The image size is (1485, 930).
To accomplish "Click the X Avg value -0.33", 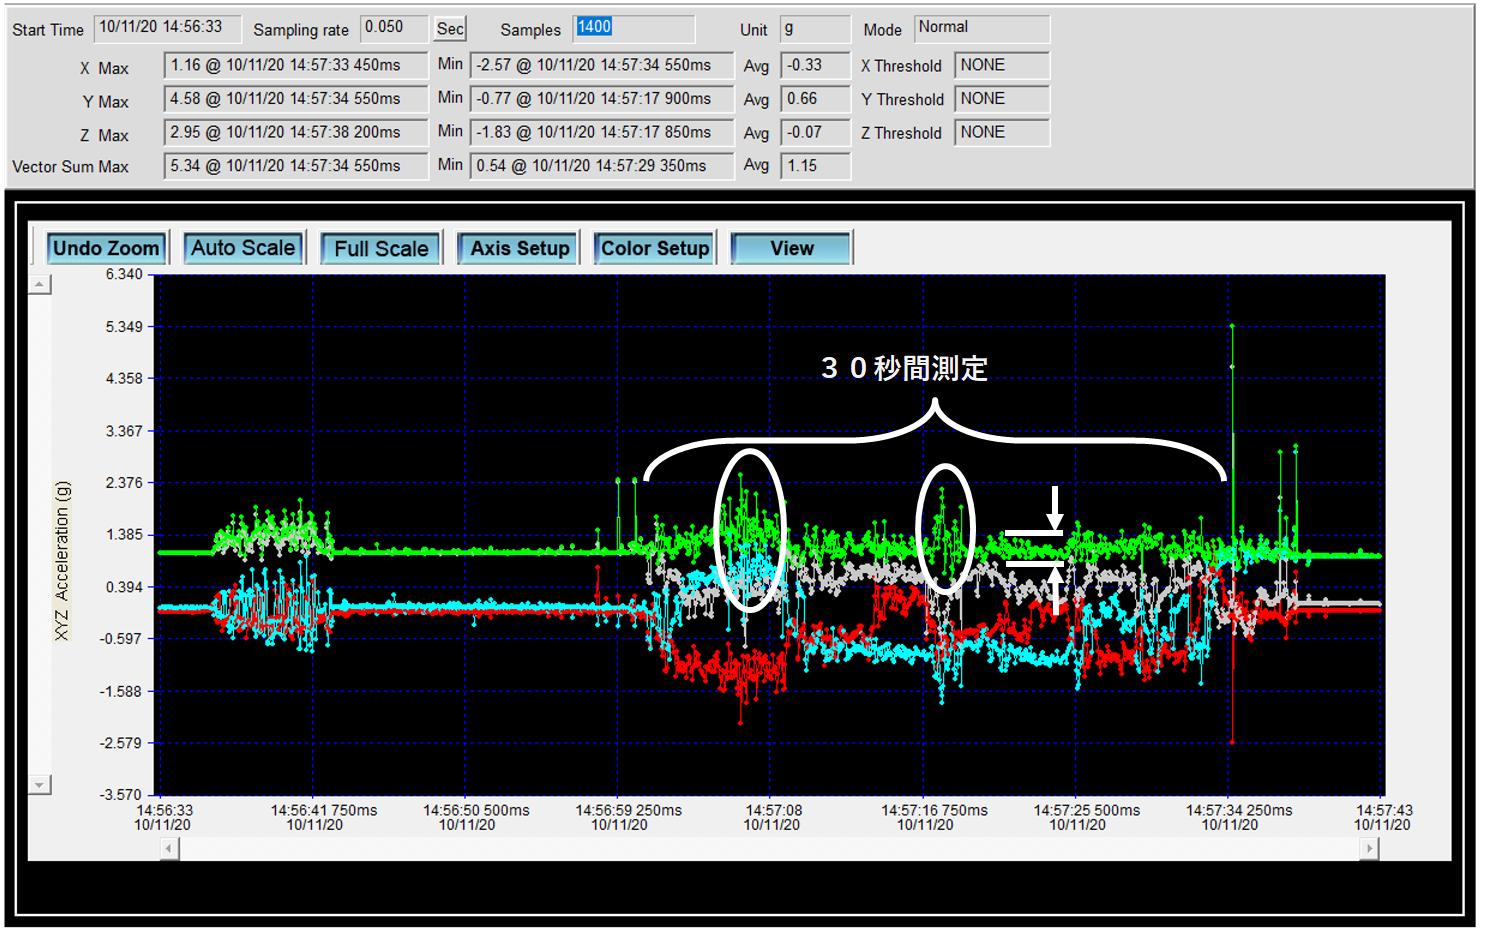I will point(815,66).
